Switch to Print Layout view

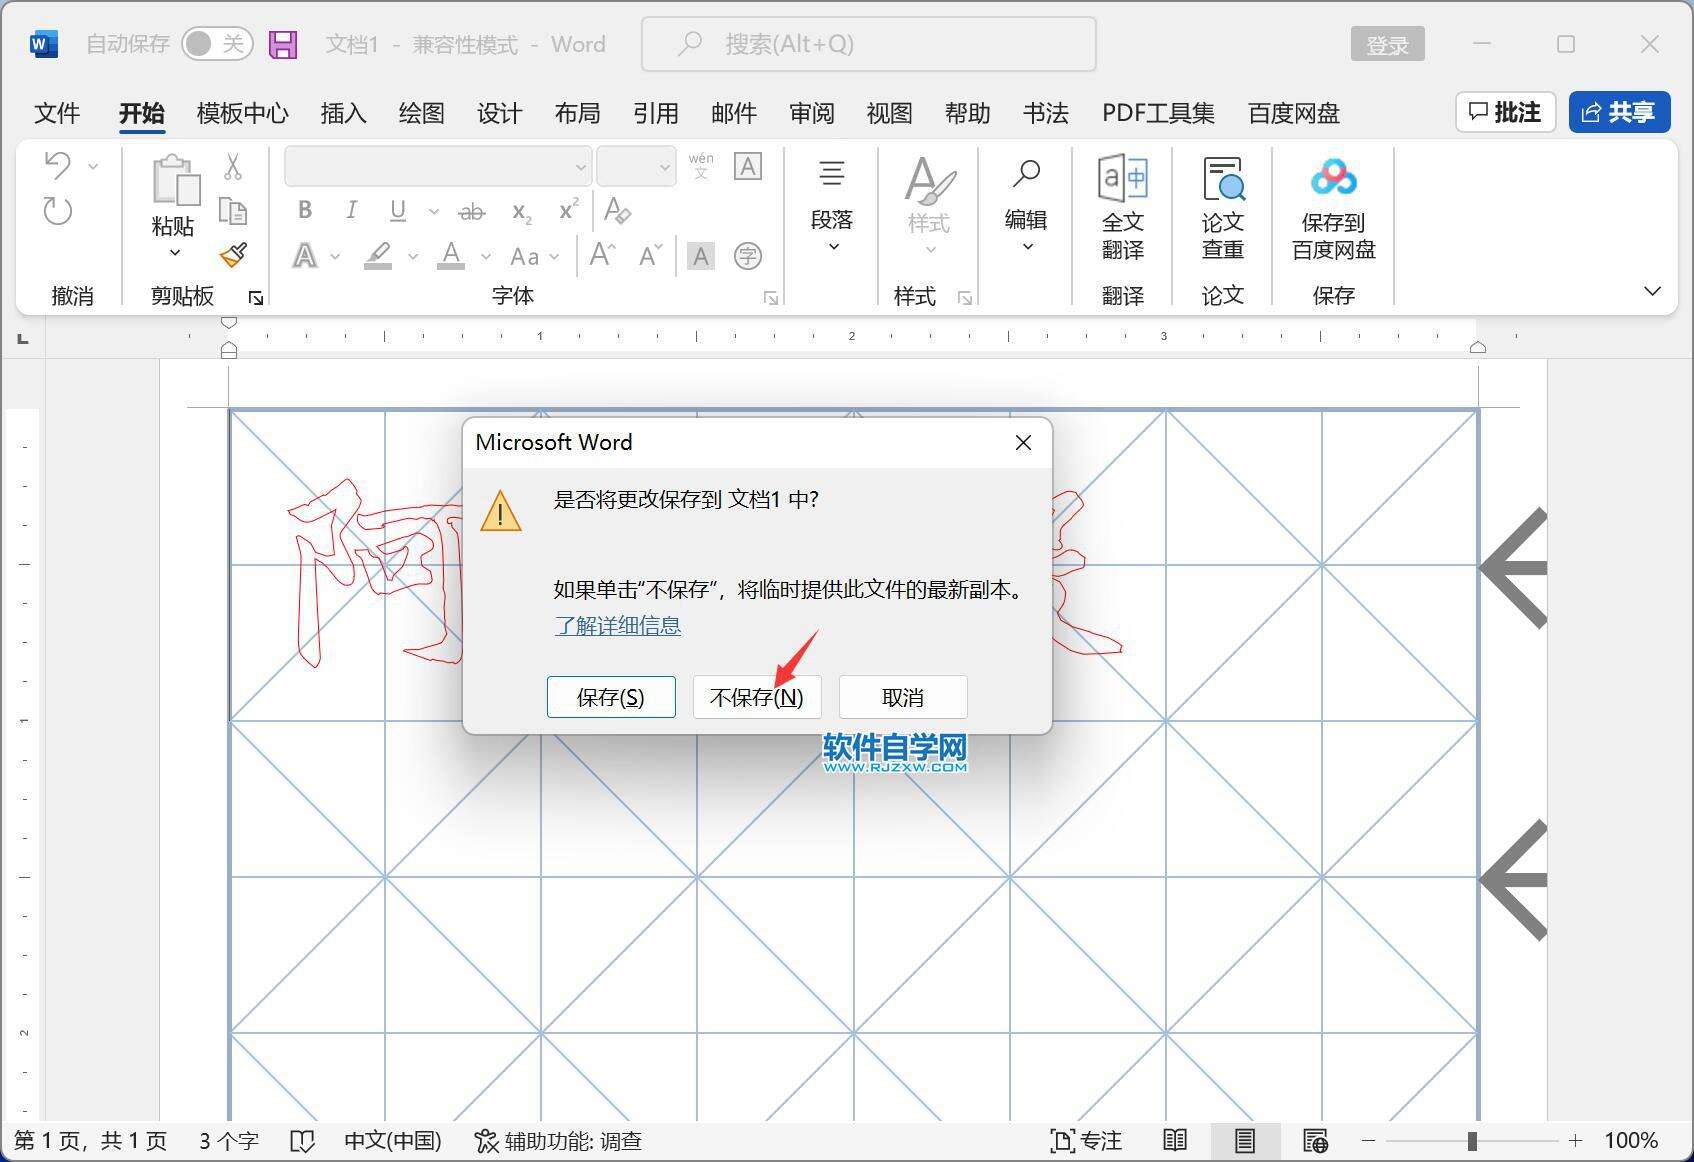pyautogui.click(x=1245, y=1140)
